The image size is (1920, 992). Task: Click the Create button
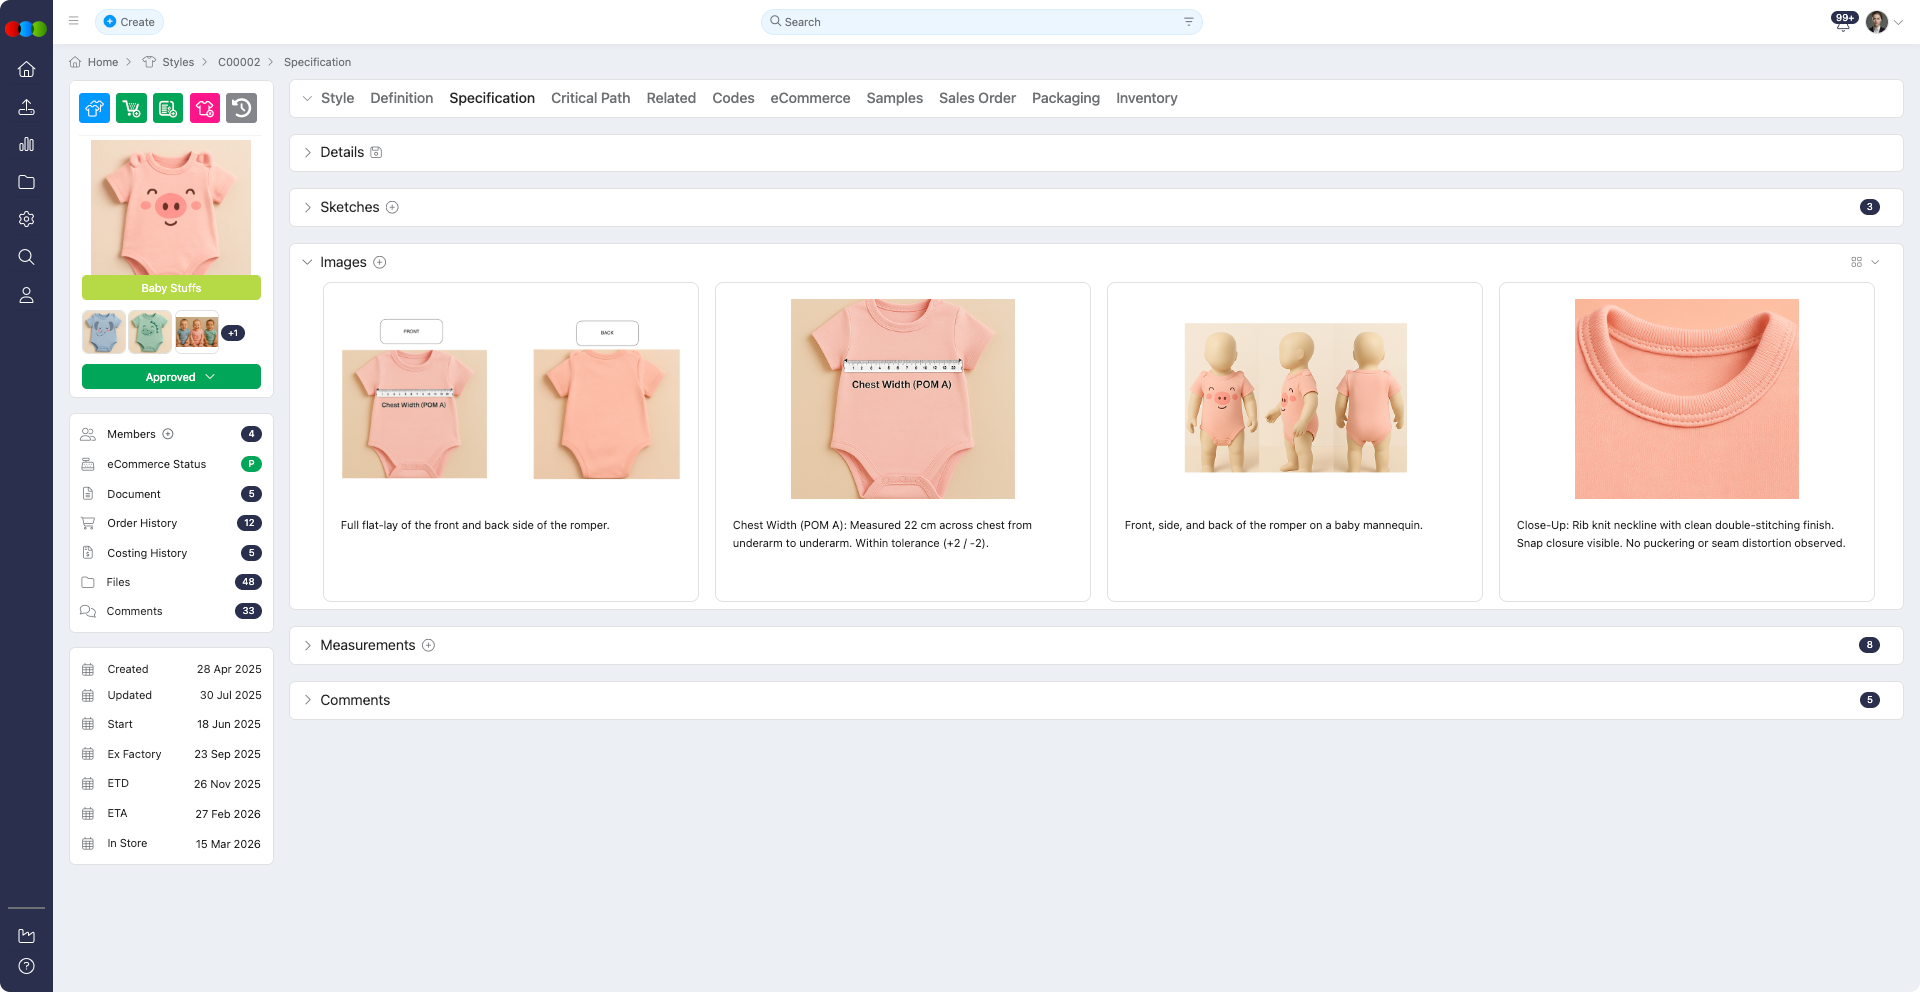pos(130,22)
